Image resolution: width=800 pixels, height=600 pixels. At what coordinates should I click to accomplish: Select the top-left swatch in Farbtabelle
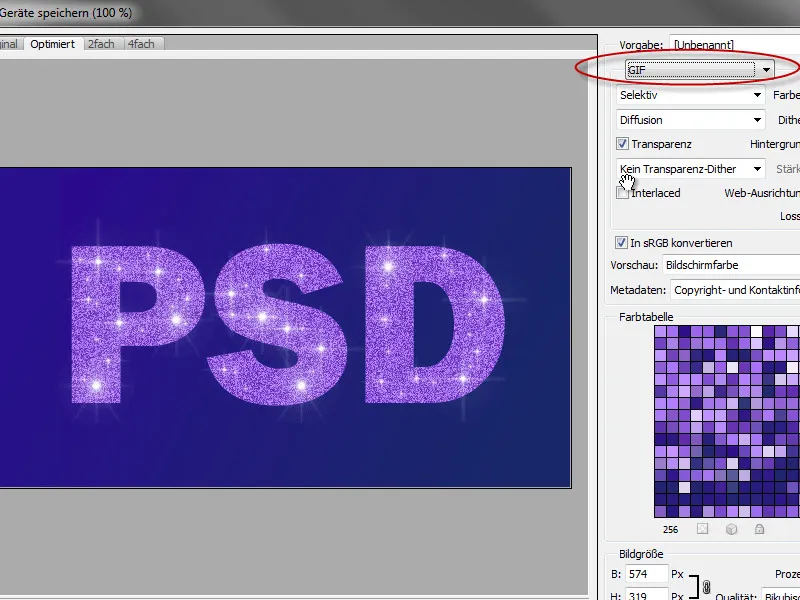pyautogui.click(x=660, y=331)
